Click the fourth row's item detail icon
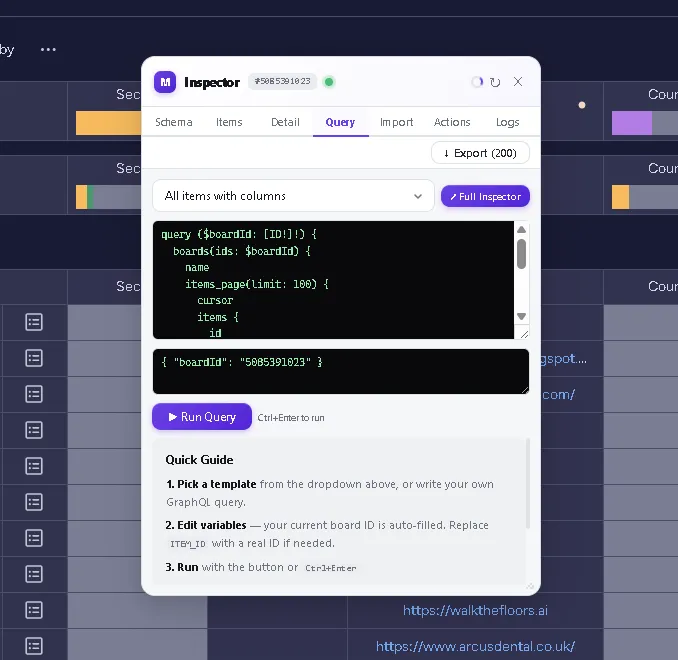This screenshot has height=660, width=678. (34, 430)
